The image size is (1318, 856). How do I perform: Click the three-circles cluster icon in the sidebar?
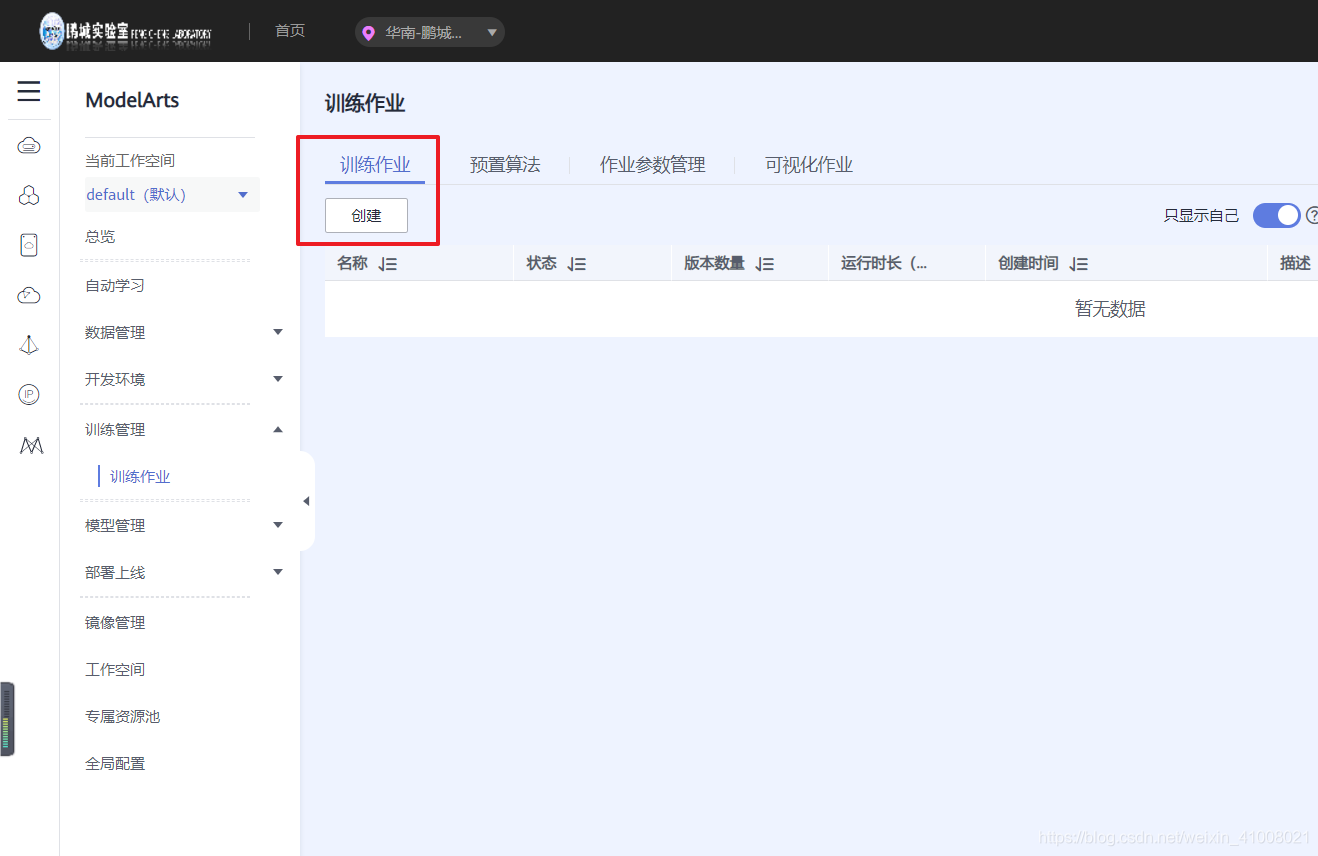click(x=29, y=196)
